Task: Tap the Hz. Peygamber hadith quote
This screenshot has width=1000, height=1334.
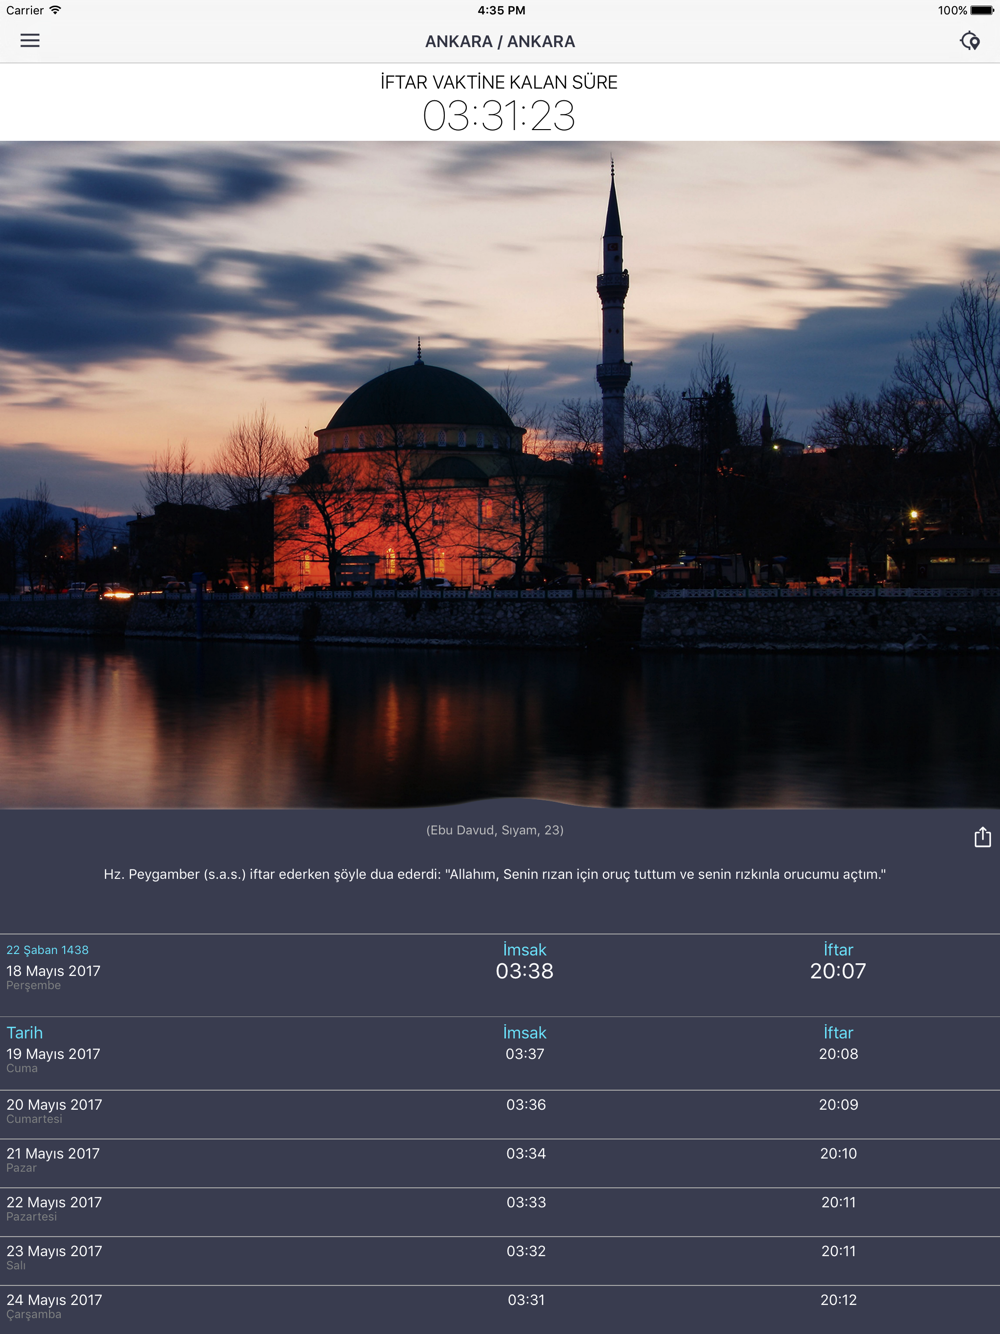Action: [x=495, y=874]
